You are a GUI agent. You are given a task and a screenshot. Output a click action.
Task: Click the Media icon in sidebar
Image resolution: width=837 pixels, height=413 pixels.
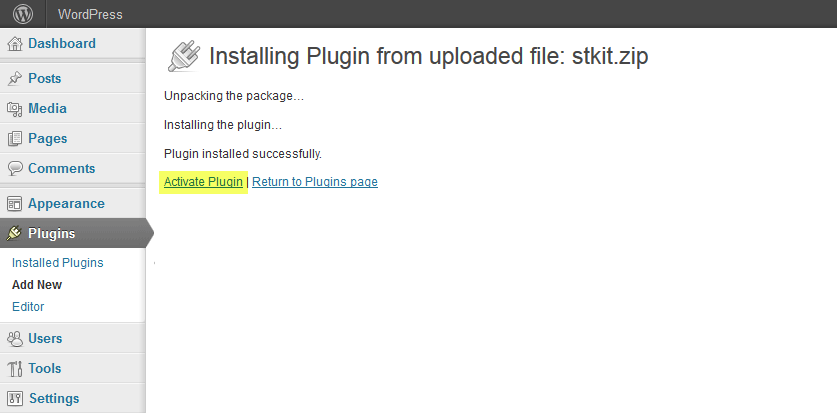15,109
